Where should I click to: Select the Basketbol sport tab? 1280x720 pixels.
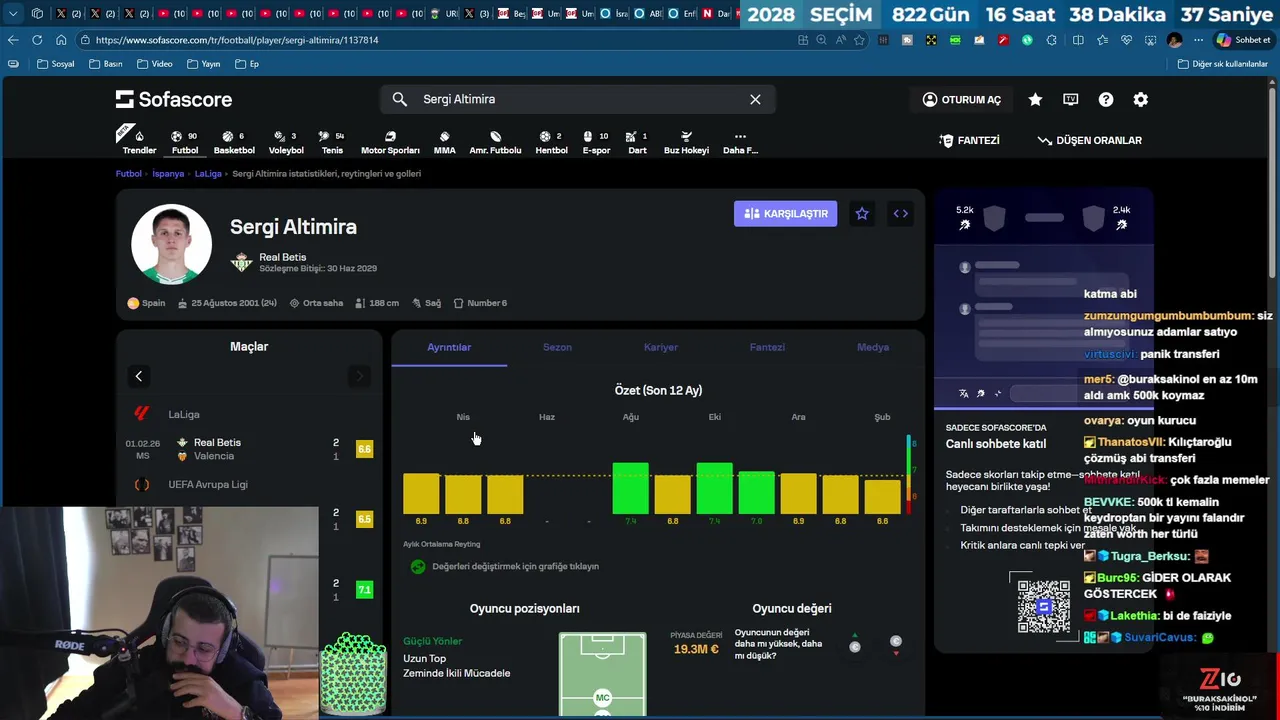pyautogui.click(x=234, y=142)
